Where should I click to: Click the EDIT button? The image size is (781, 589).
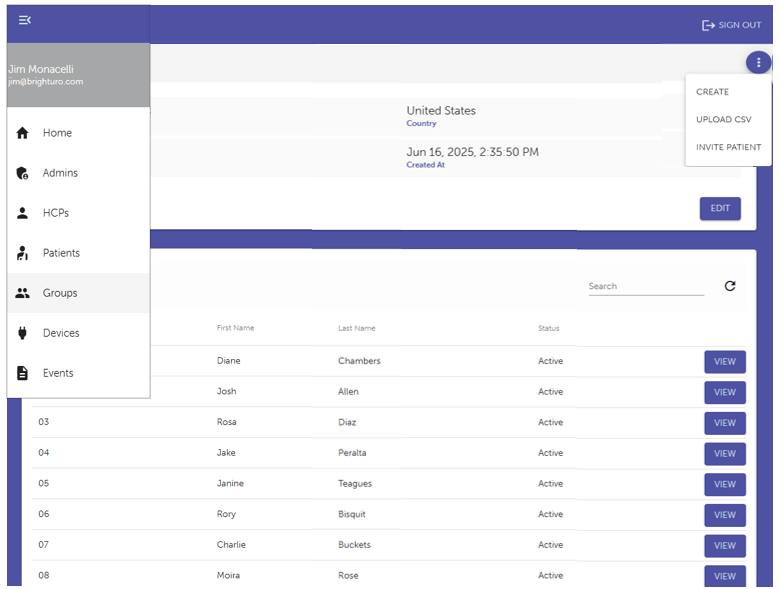point(720,208)
